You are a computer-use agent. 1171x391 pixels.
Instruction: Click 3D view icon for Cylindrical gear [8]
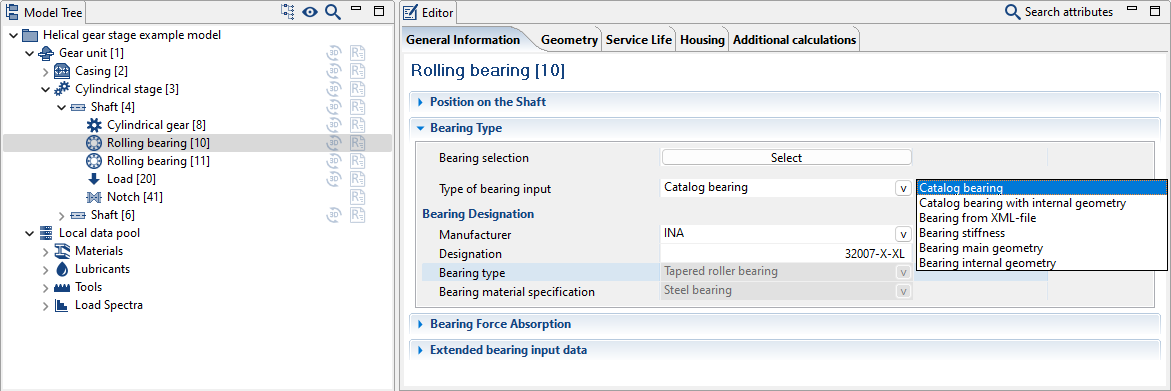334,125
